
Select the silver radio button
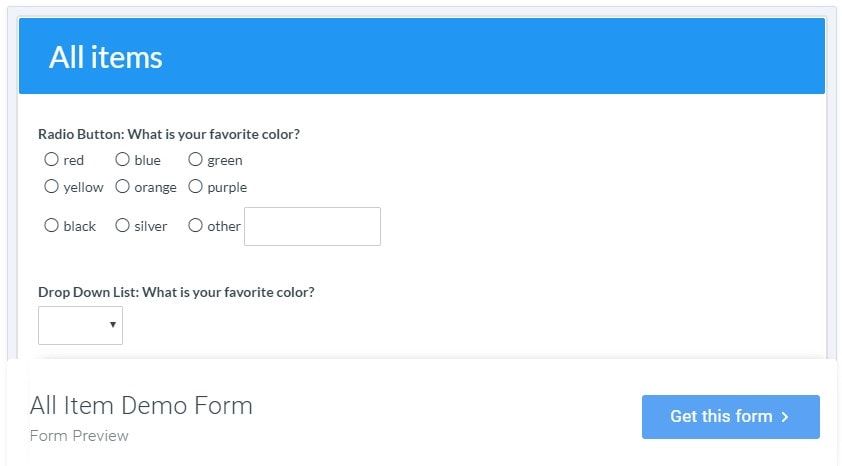pyautogui.click(x=122, y=225)
